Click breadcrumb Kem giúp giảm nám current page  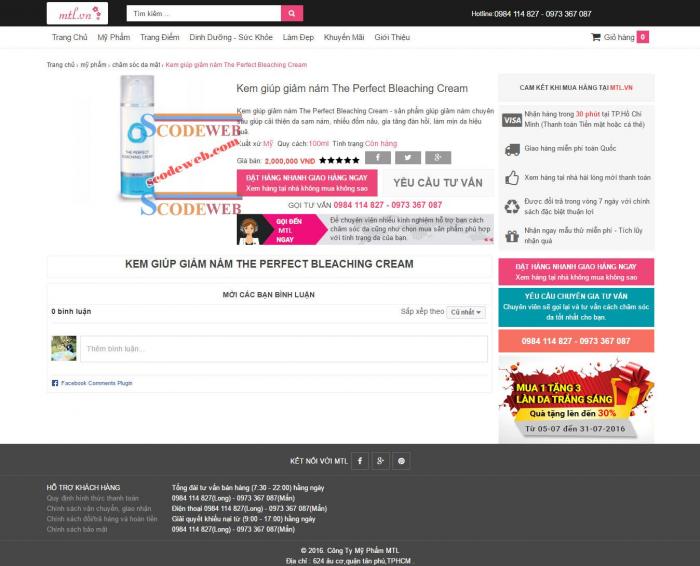click(236, 65)
